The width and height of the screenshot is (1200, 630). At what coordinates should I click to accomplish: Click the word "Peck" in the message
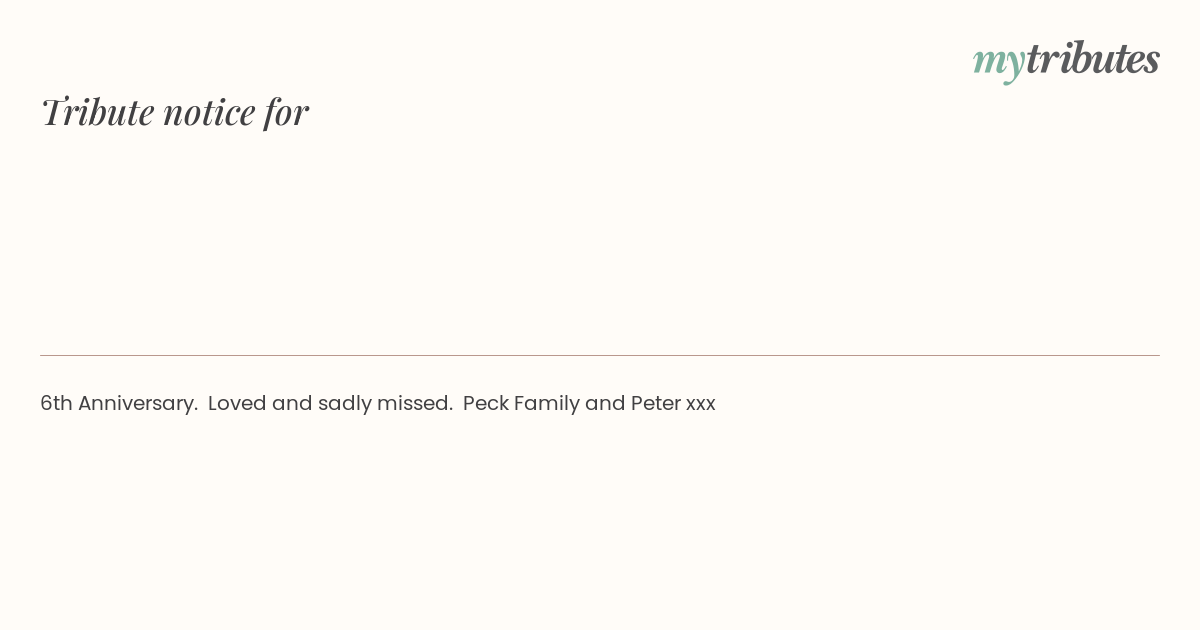(486, 403)
